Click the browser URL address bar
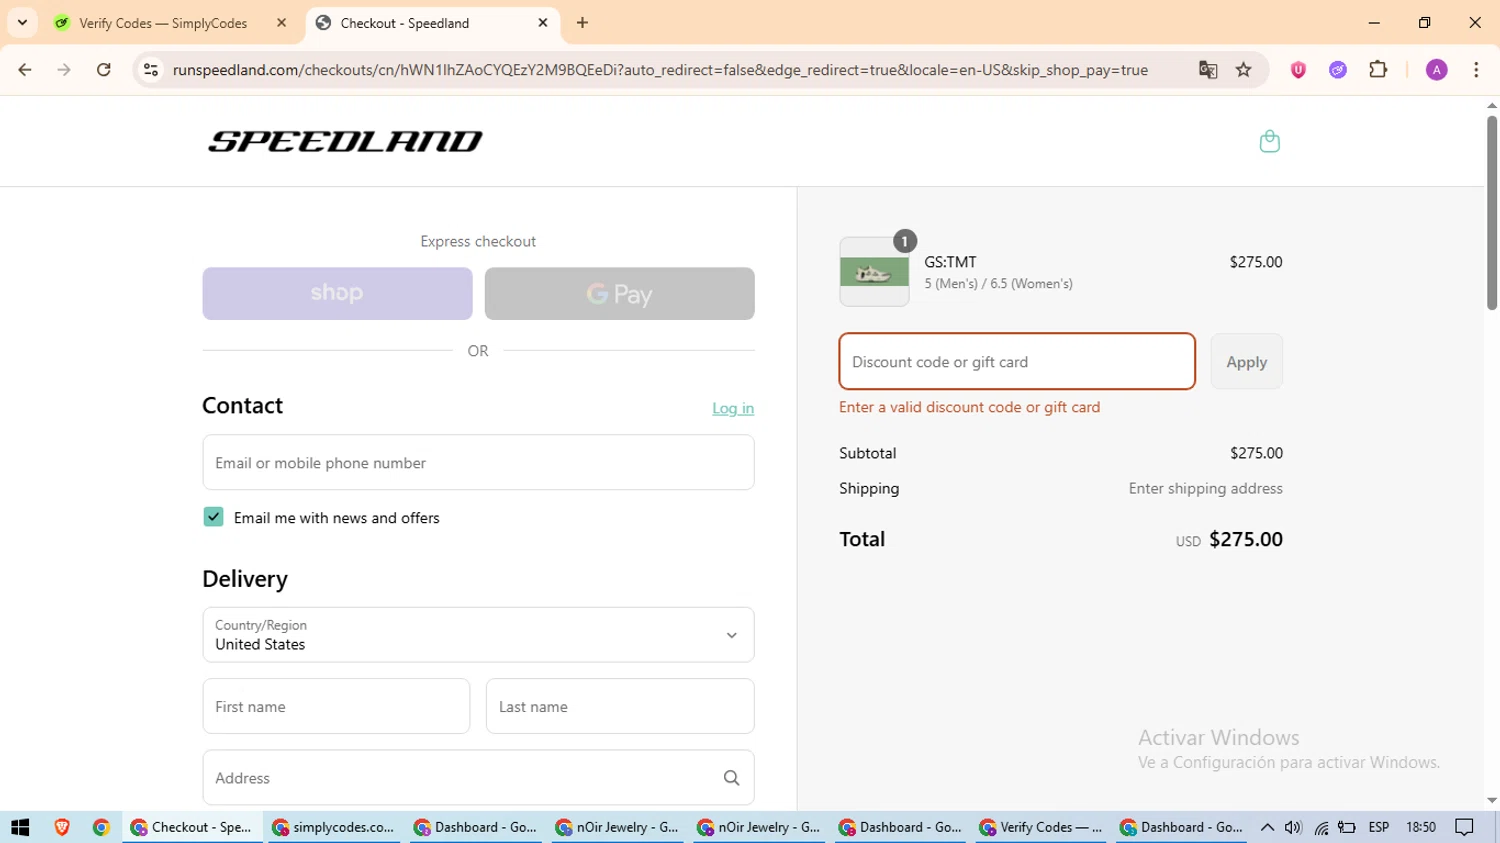 tap(660, 70)
